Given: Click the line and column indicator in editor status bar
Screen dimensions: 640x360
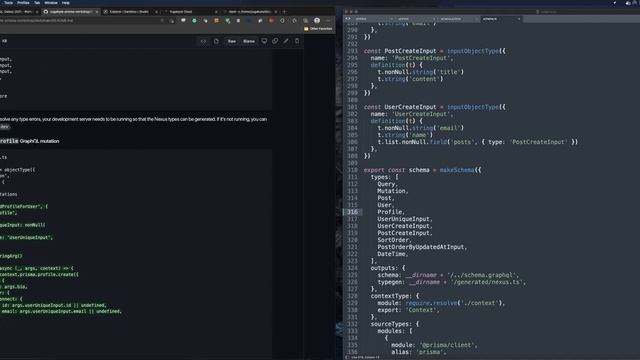Looking at the screenshot, I should coord(365,357).
